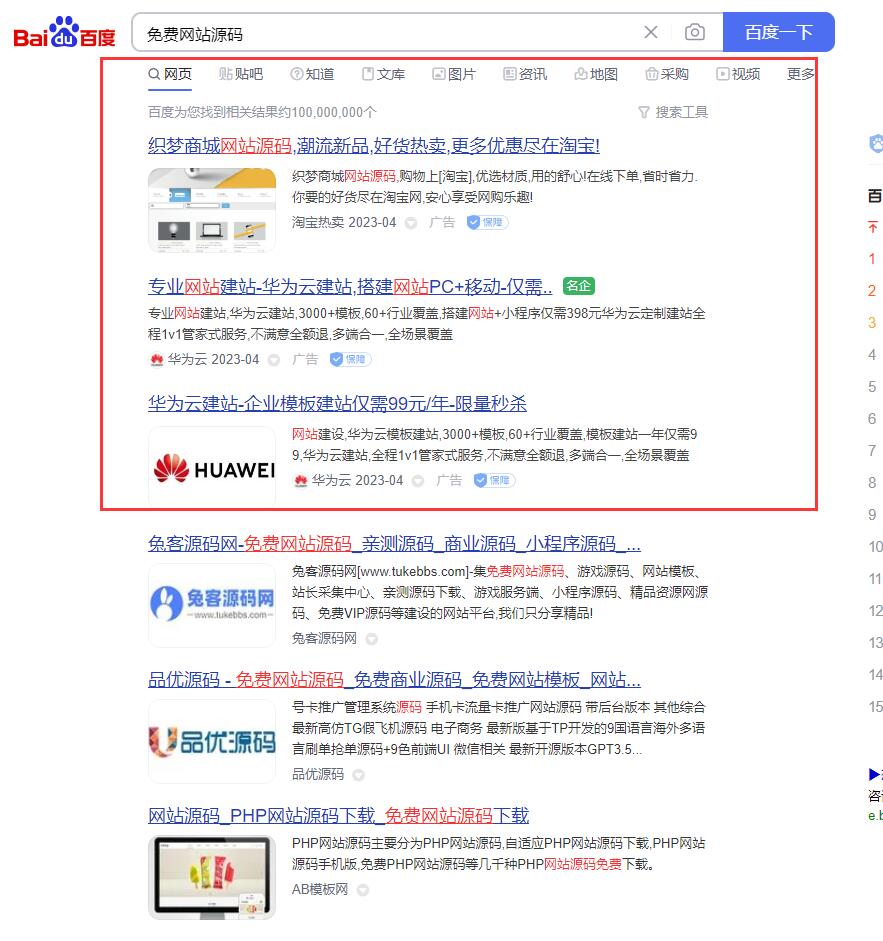Clear the search box with X icon
The image size is (883, 941).
tap(651, 32)
